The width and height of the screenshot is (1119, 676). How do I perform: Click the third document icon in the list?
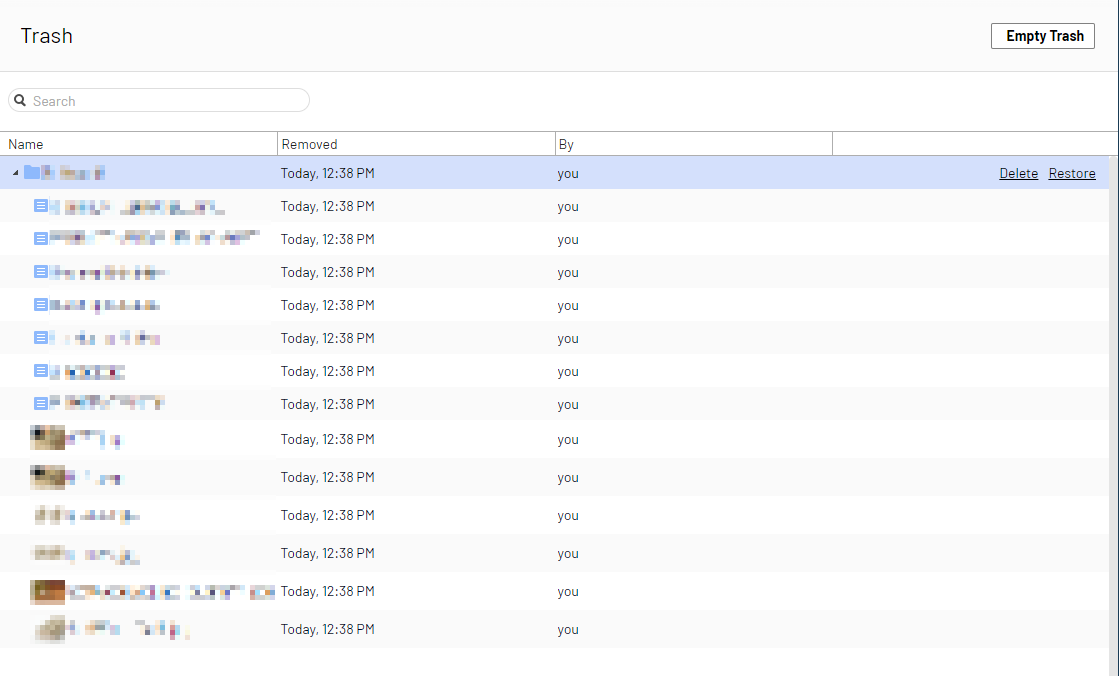[41, 272]
